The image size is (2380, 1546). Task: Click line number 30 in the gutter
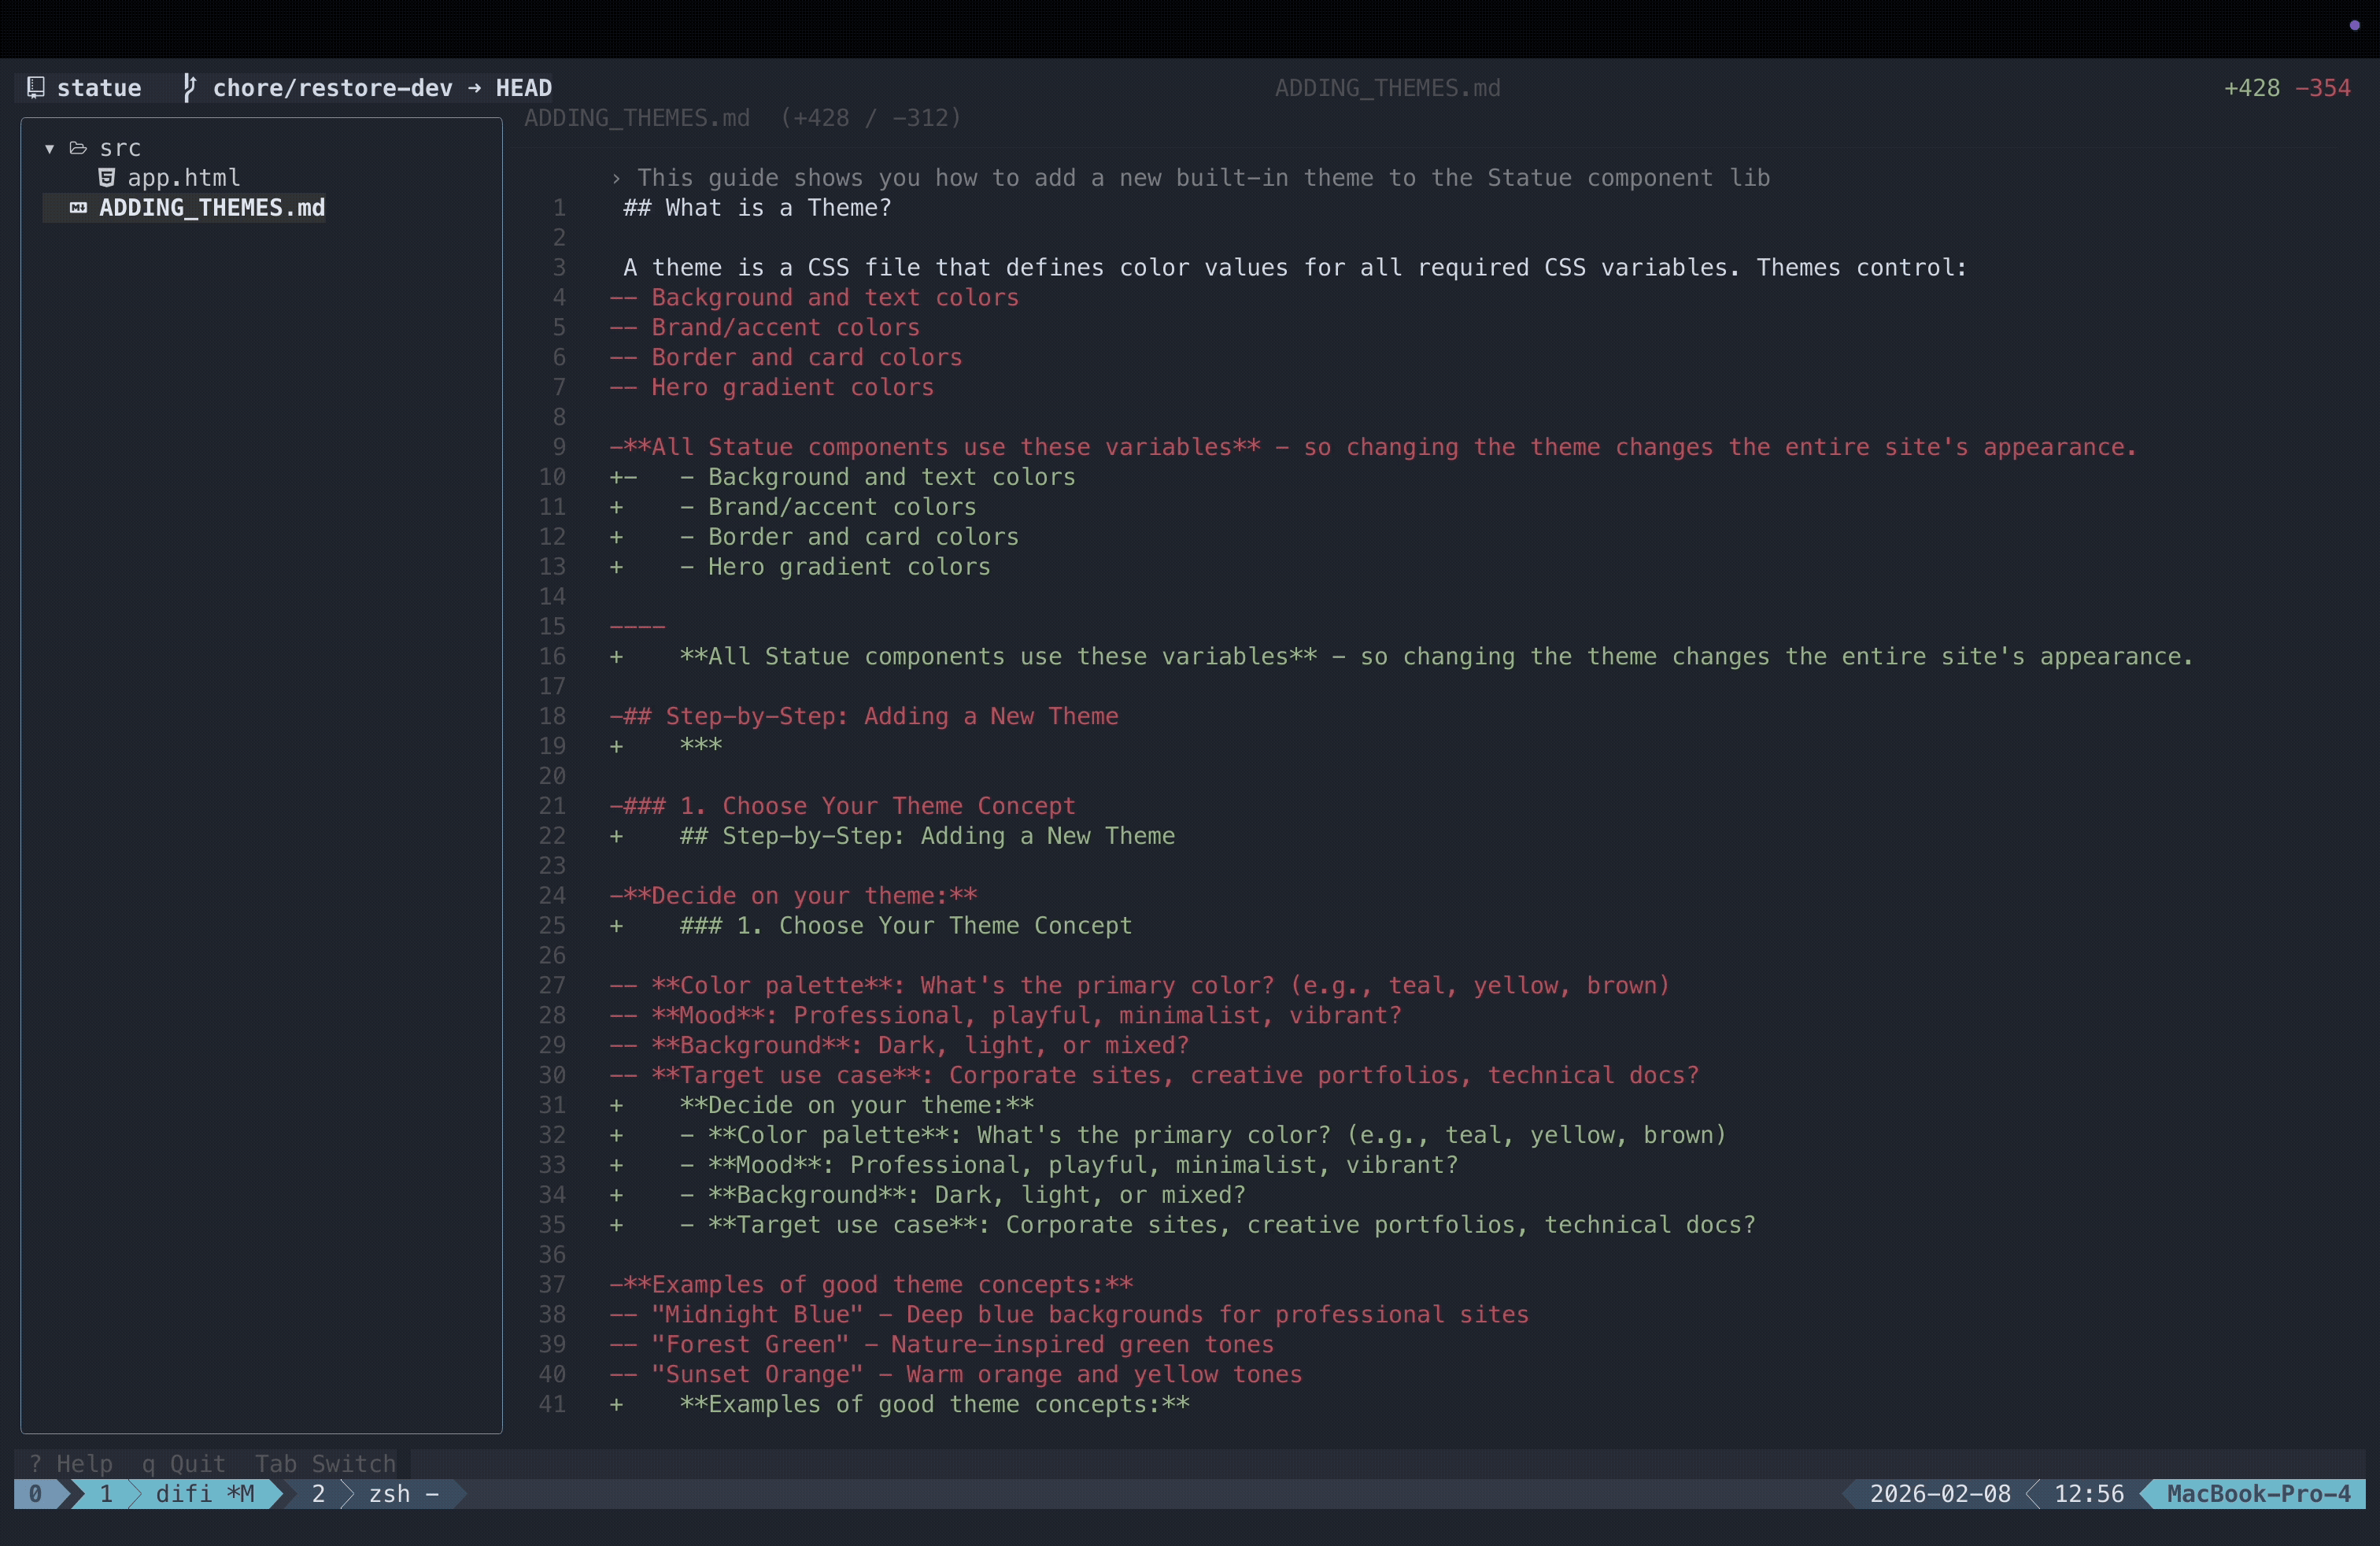(552, 1075)
